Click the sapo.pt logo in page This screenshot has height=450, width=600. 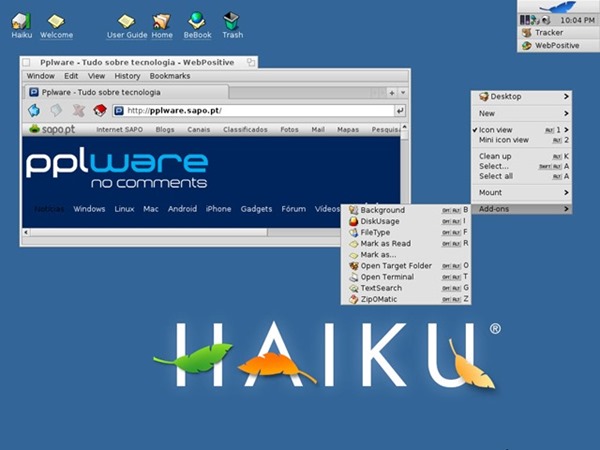52,129
